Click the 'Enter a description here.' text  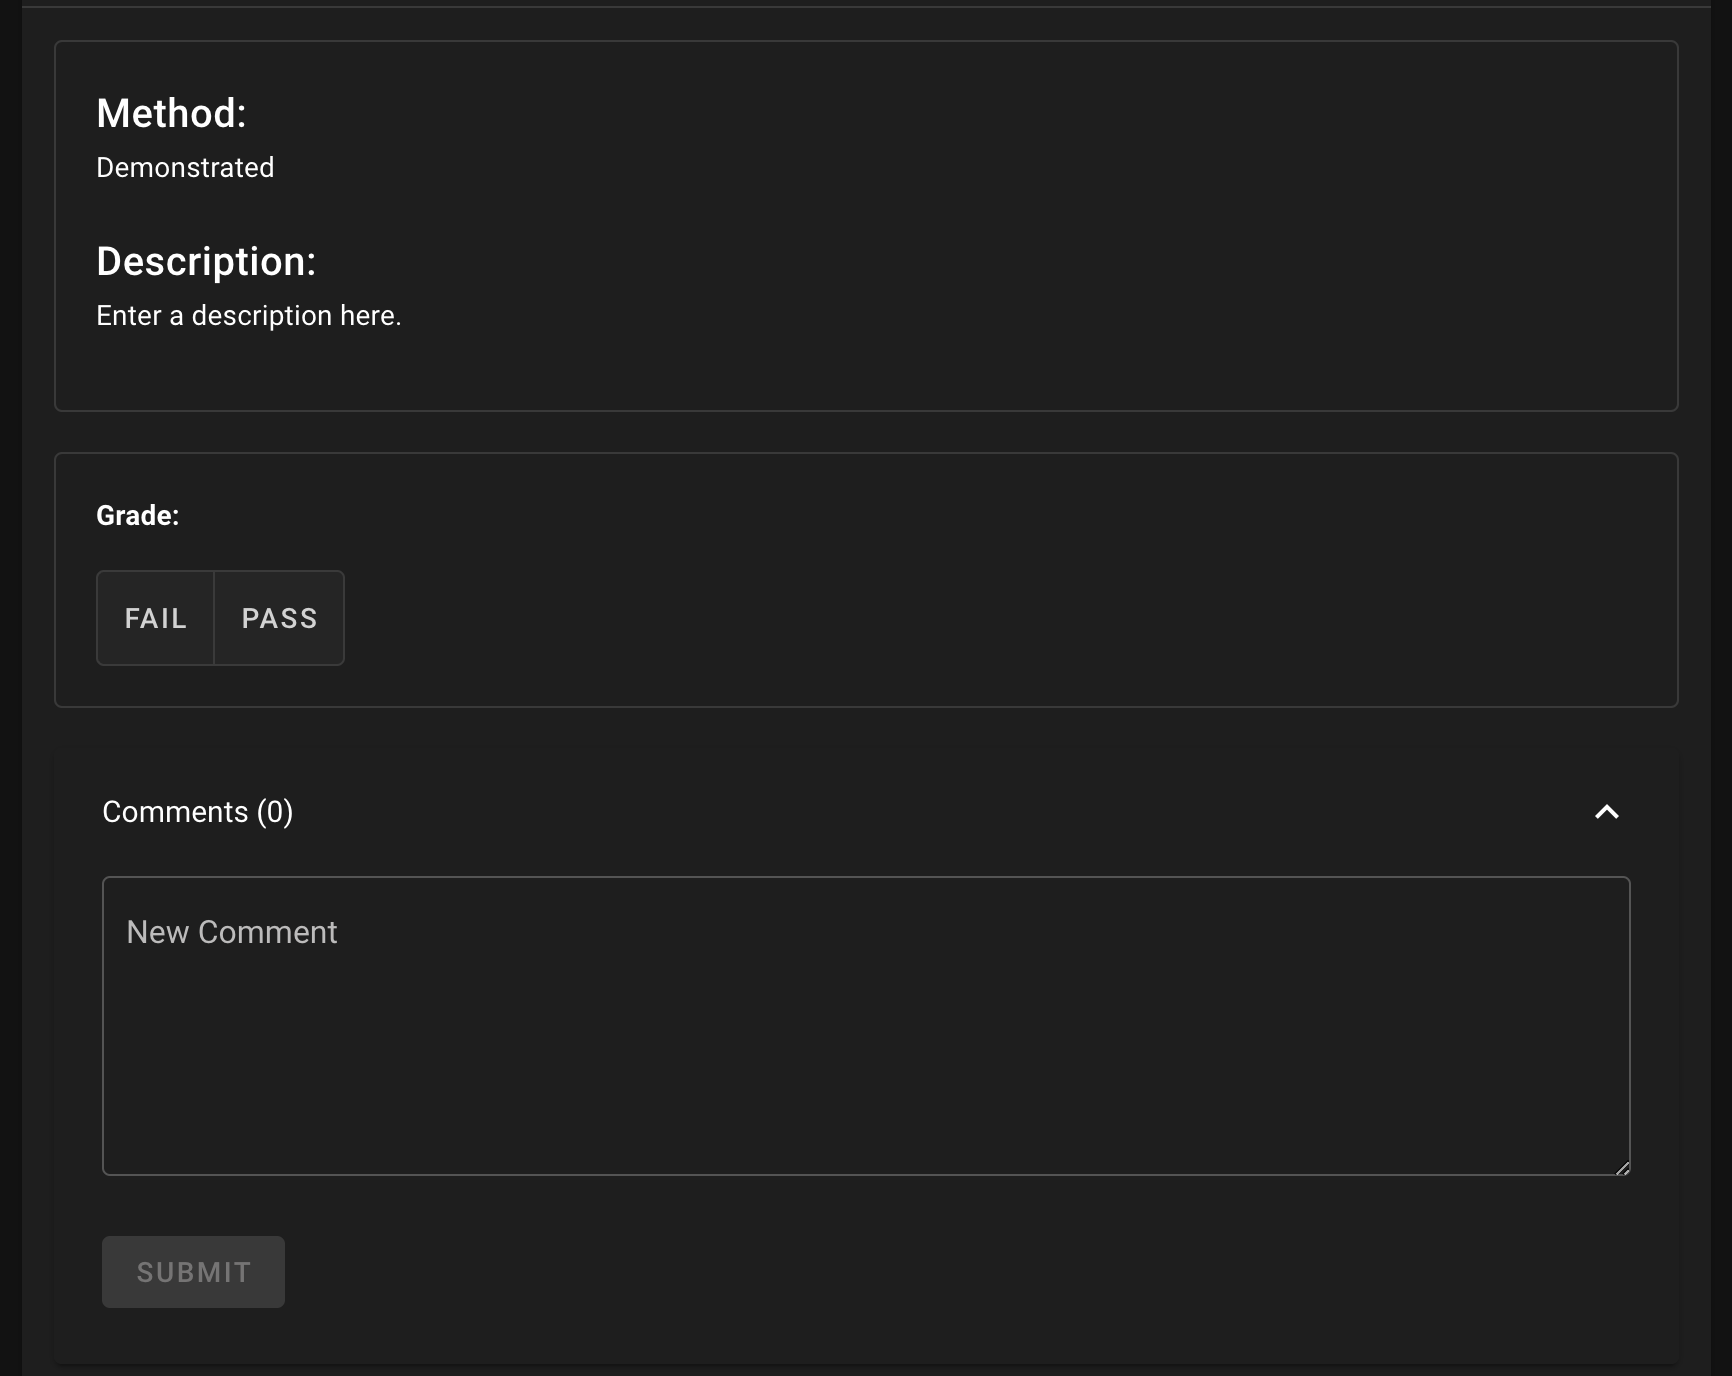click(x=249, y=316)
